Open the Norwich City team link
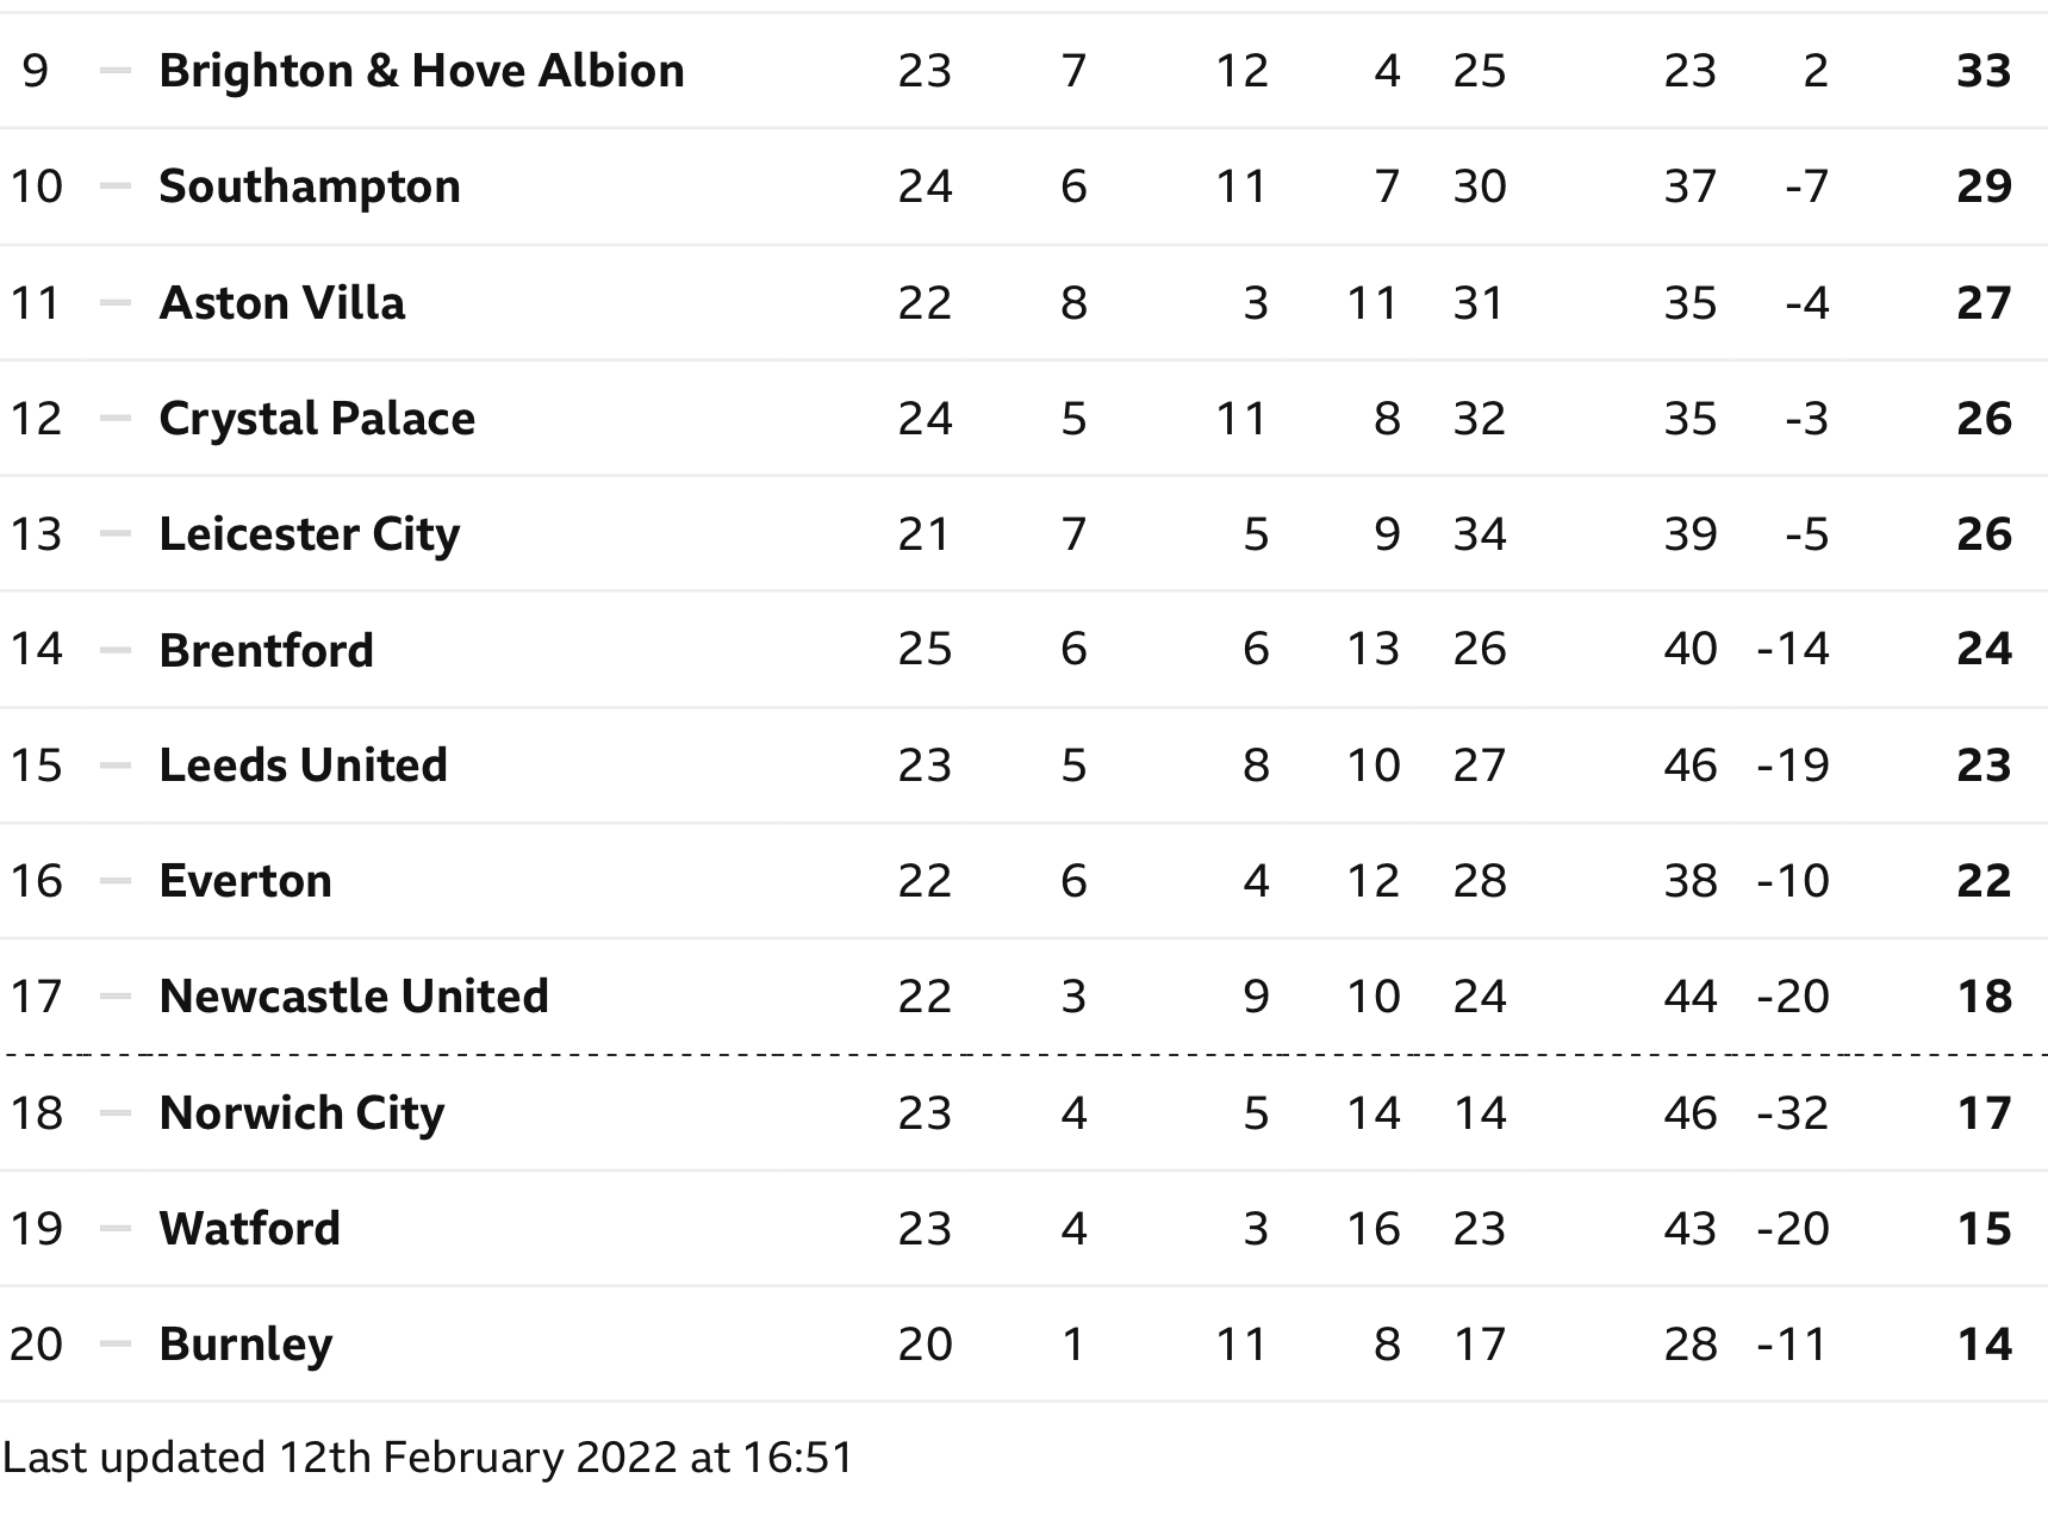The image size is (2048, 1536). 301,1113
